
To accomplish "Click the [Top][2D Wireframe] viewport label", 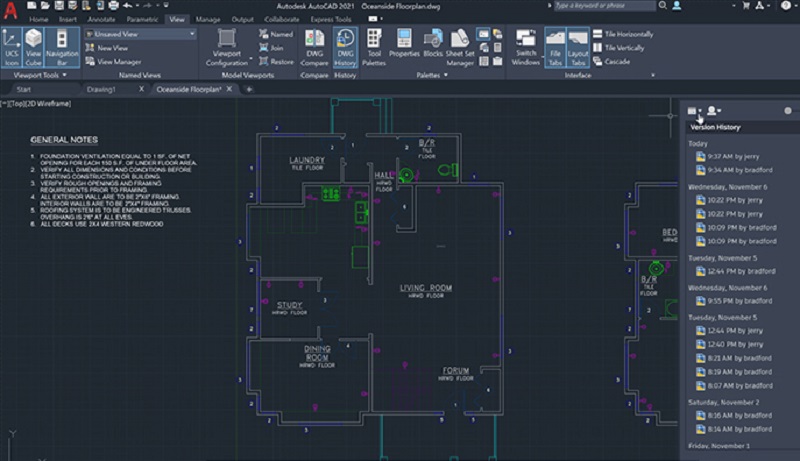I will pyautogui.click(x=36, y=104).
